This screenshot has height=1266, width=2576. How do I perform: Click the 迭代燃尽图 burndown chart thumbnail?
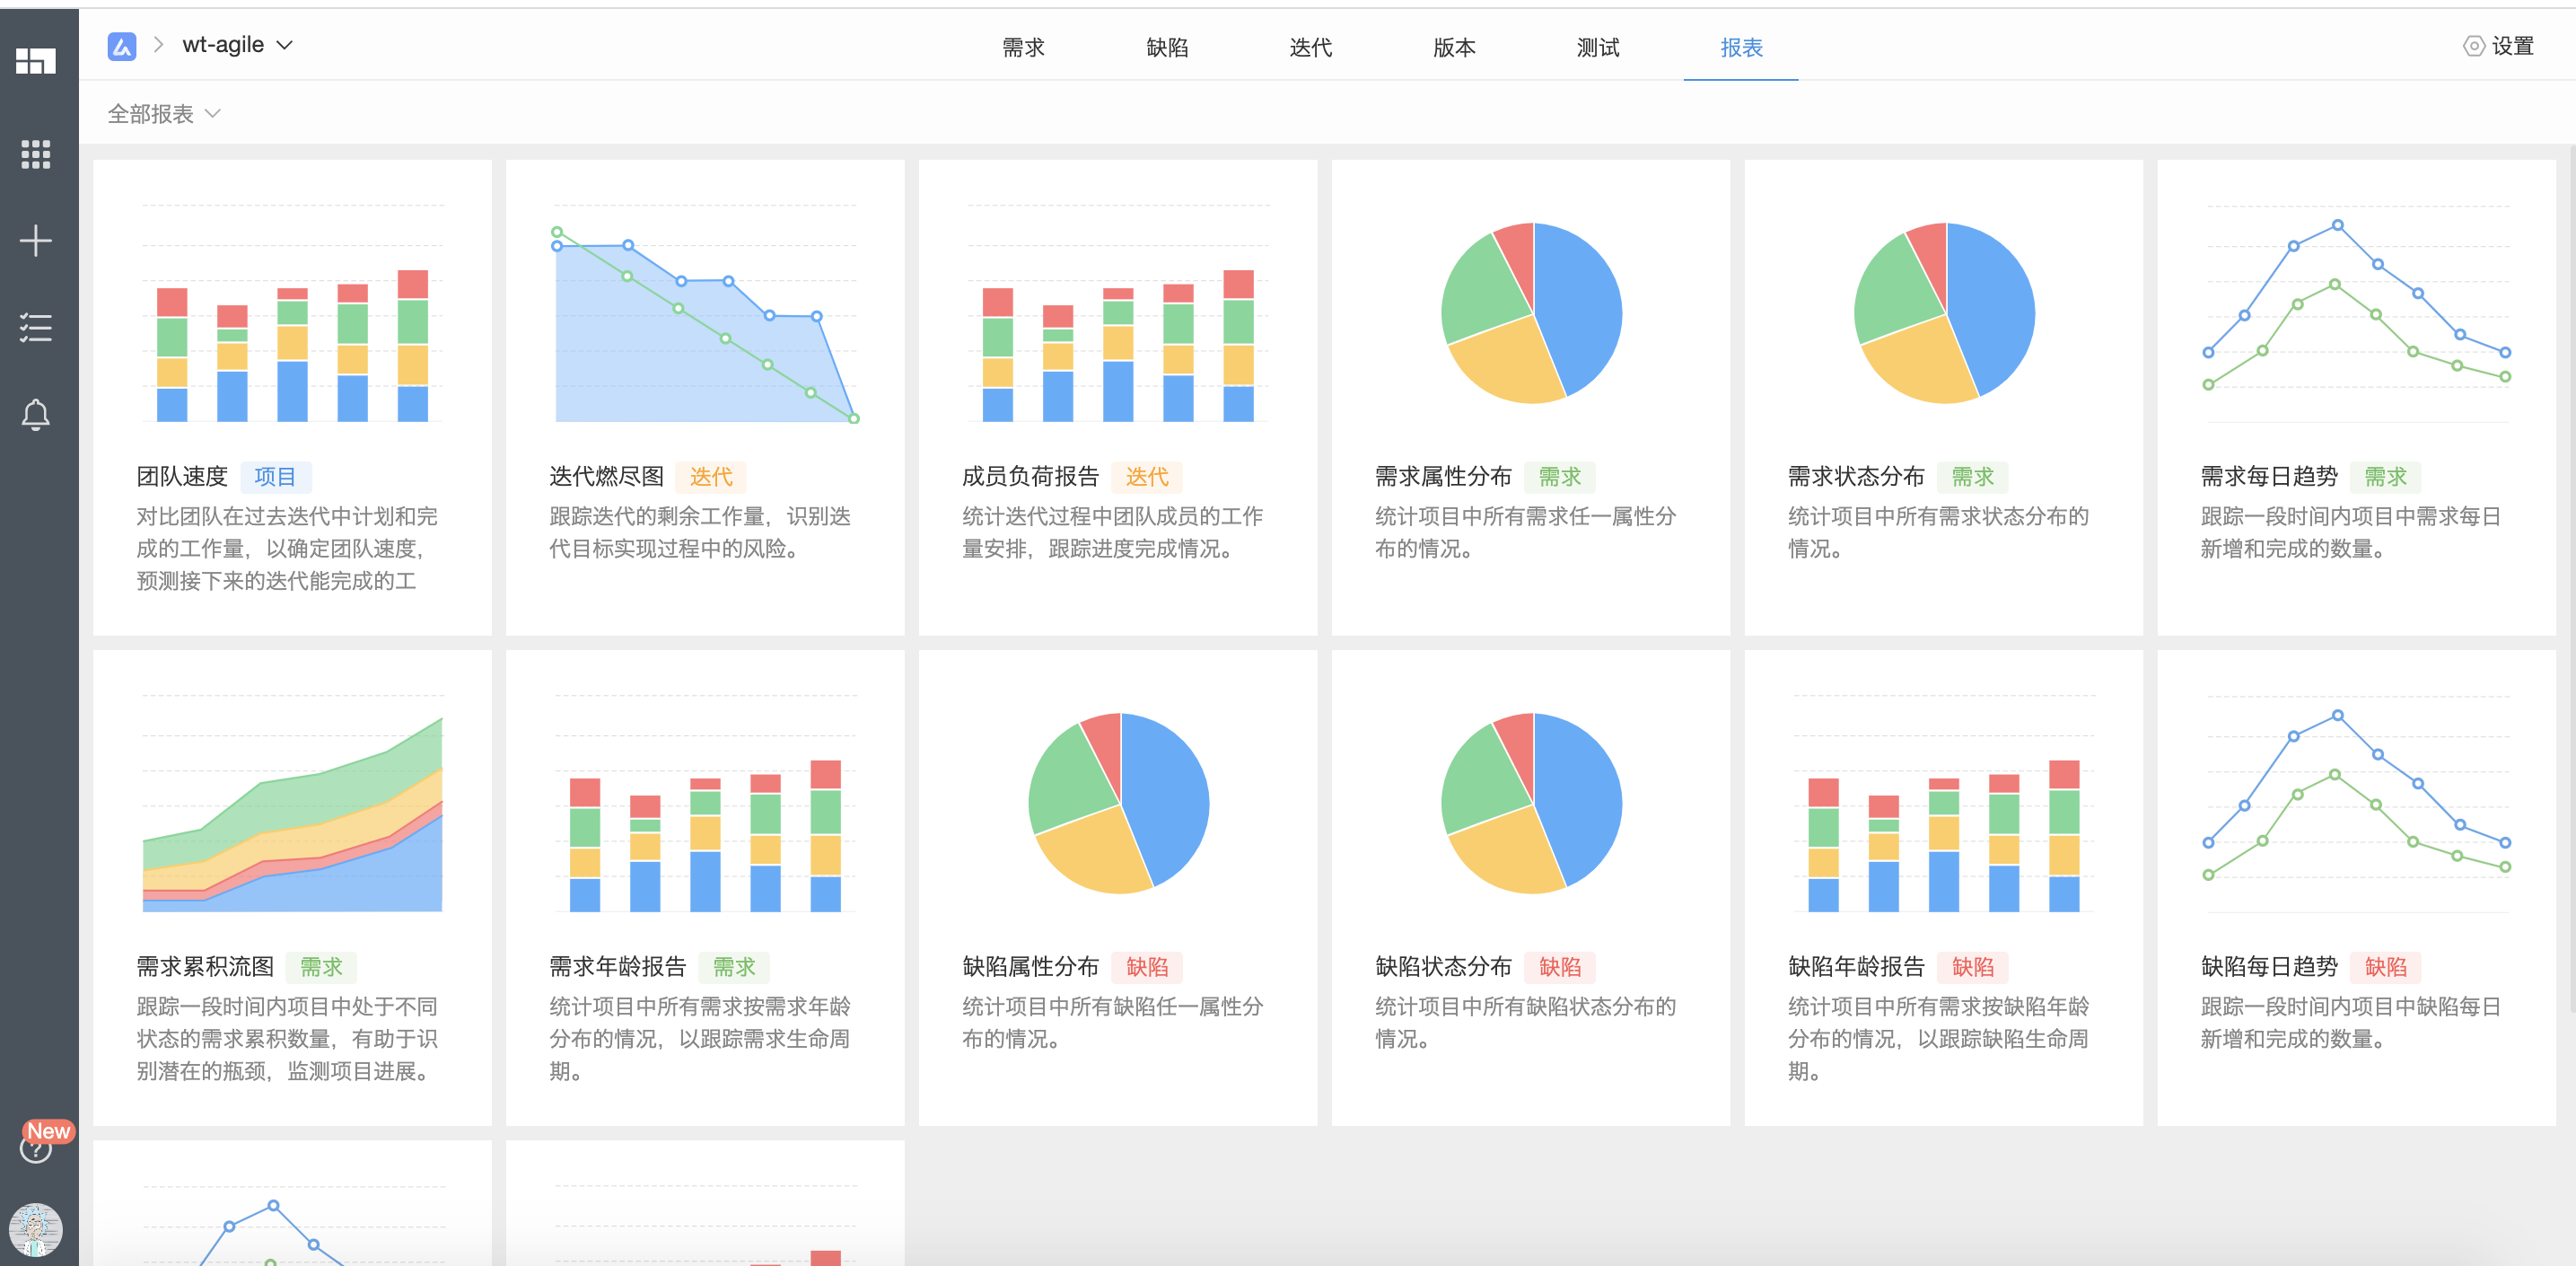click(706, 313)
